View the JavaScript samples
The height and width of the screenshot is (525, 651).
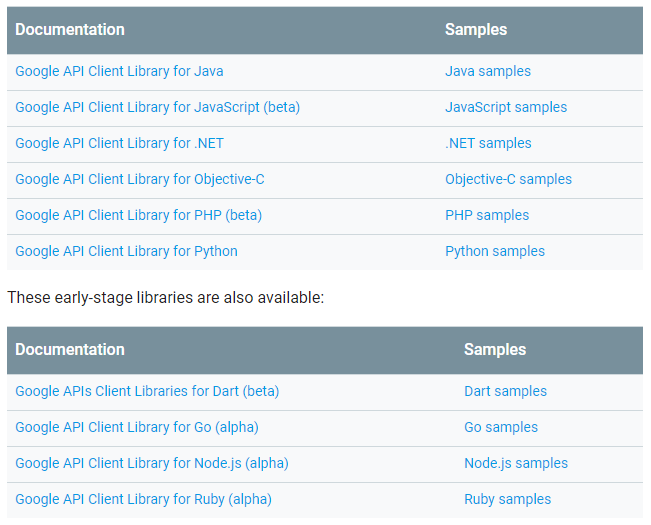(506, 107)
